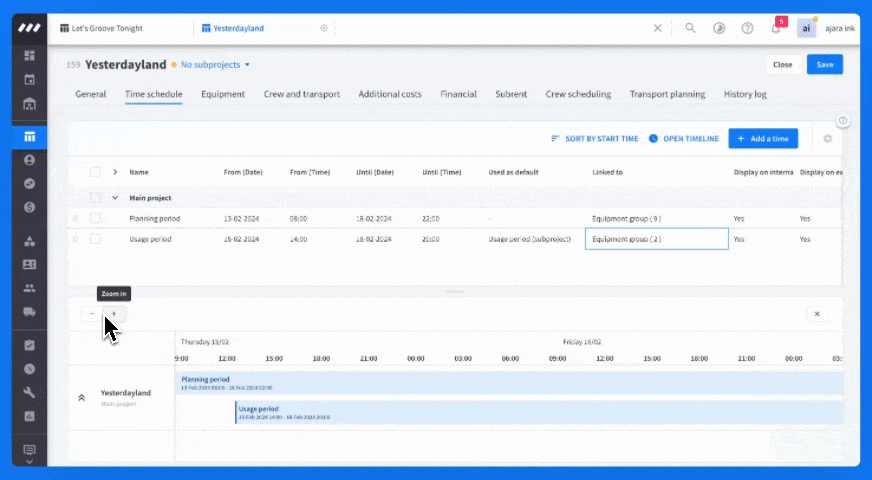872x480 pixels.
Task: Switch to the Financial tab
Action: (x=458, y=94)
